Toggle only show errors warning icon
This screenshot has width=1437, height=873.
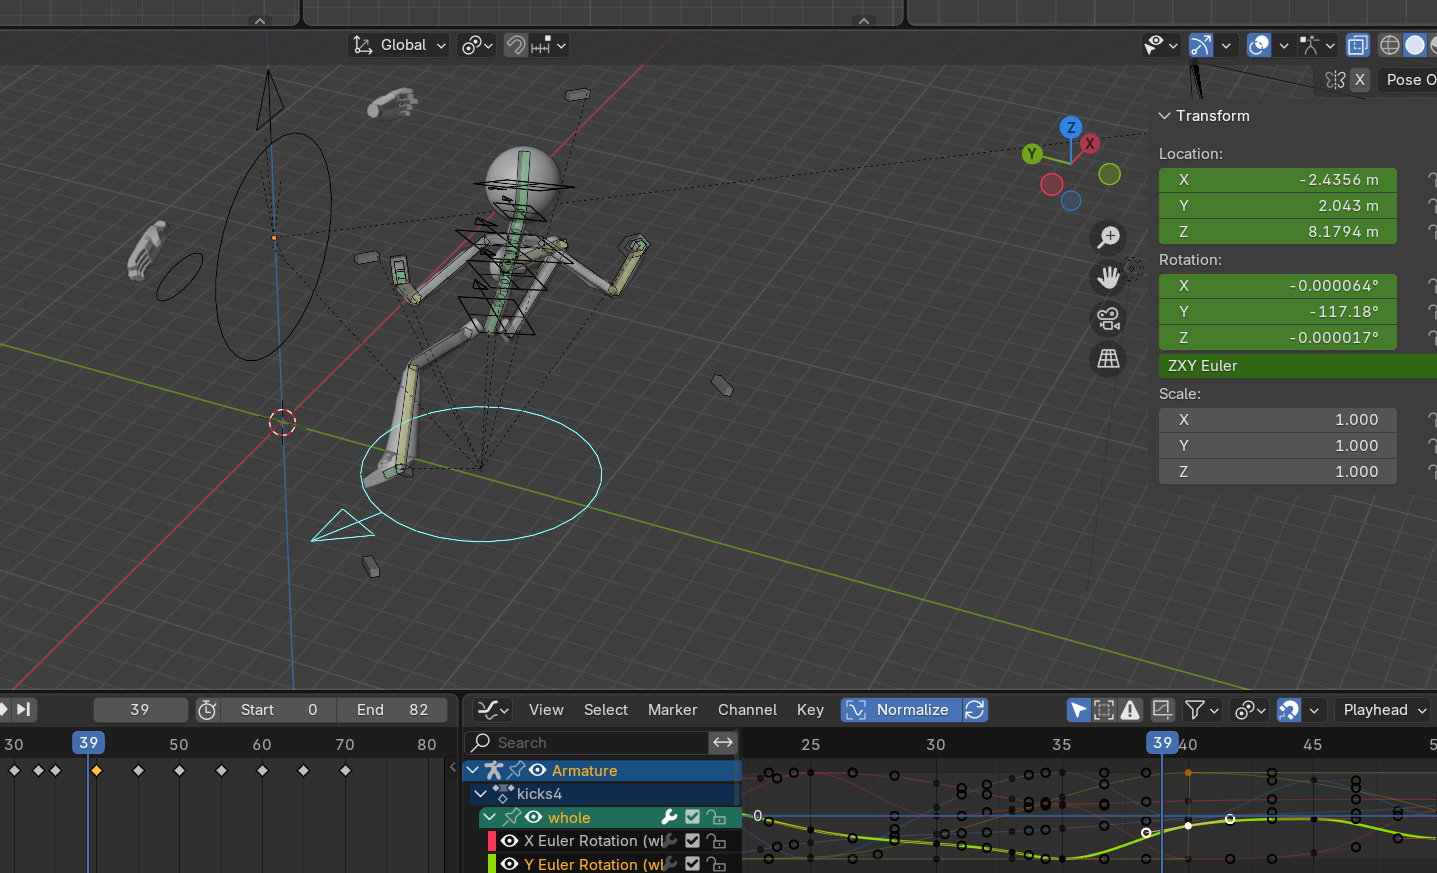[x=1130, y=710]
